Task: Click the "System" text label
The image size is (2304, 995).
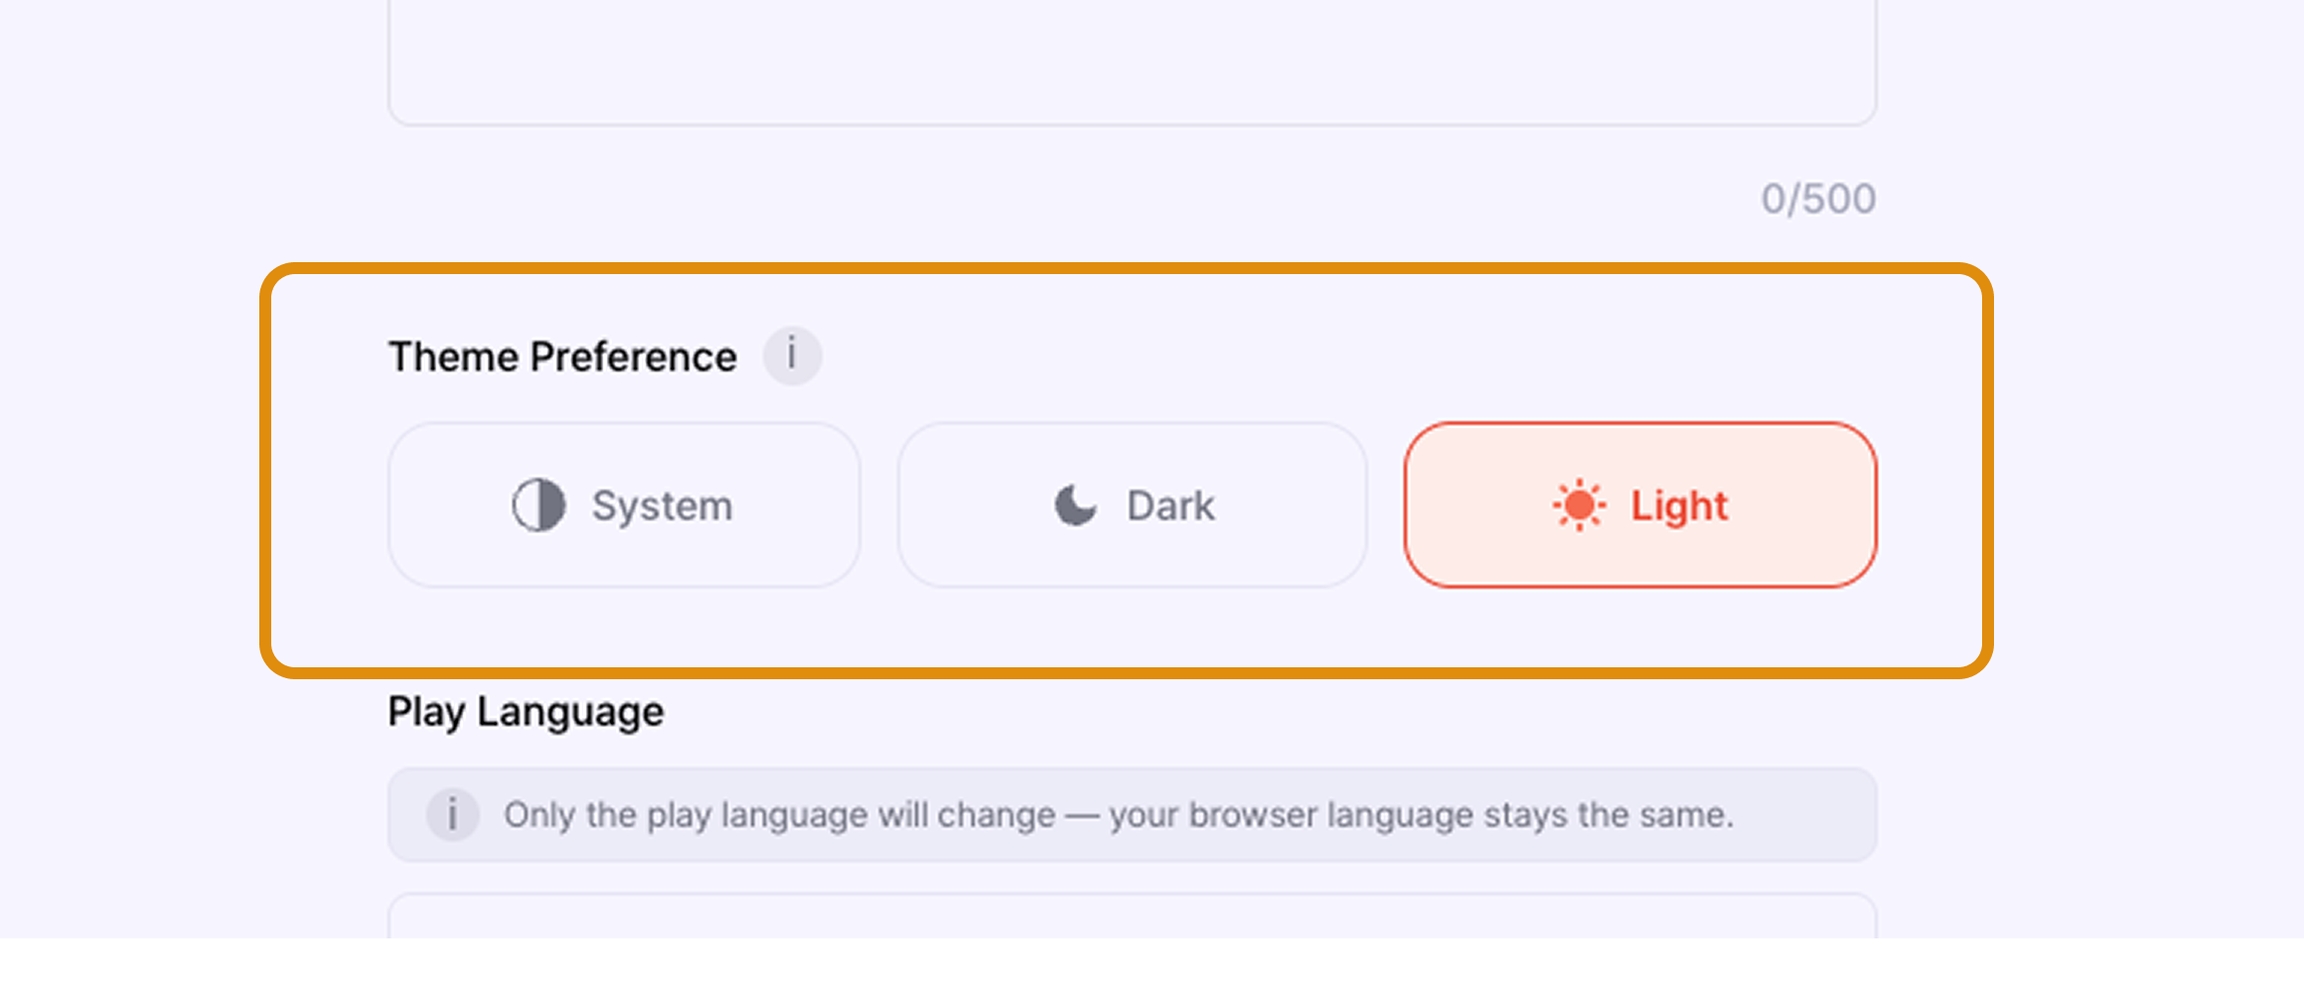Action: click(x=662, y=506)
